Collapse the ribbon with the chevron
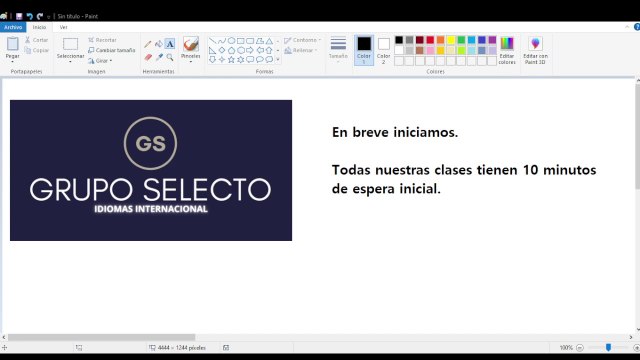The width and height of the screenshot is (640, 360). [x=627, y=27]
